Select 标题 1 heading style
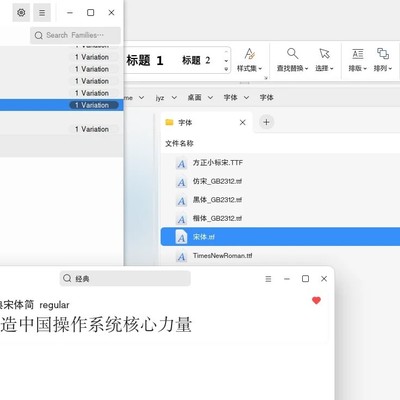 click(144, 61)
